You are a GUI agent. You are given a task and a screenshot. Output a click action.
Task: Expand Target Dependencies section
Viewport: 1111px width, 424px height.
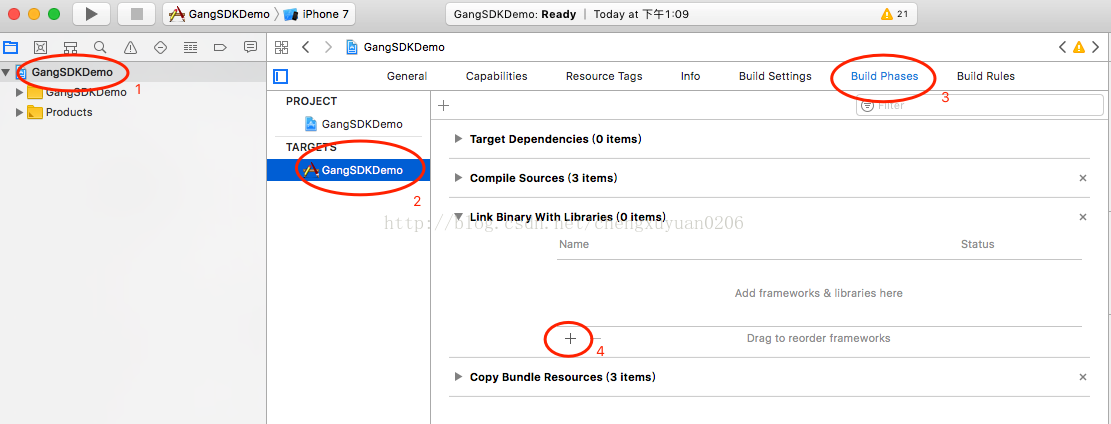tap(459, 139)
